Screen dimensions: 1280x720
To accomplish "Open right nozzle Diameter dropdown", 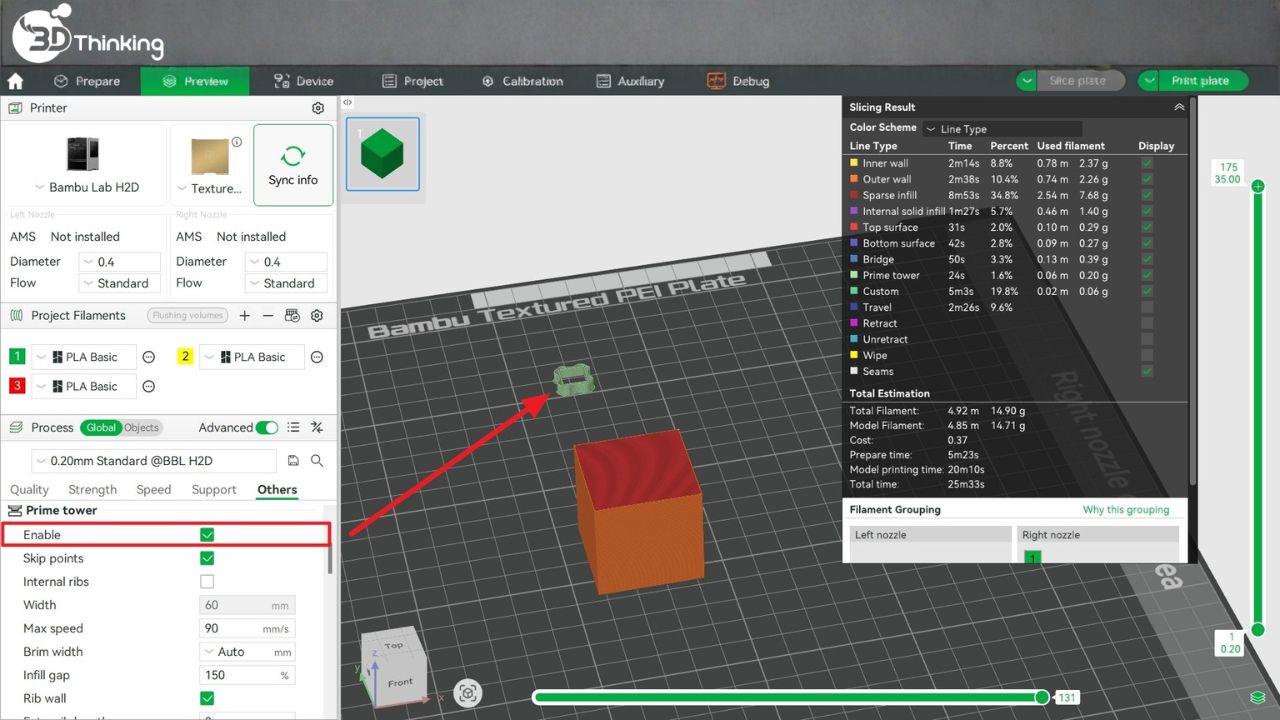I will (x=285, y=262).
